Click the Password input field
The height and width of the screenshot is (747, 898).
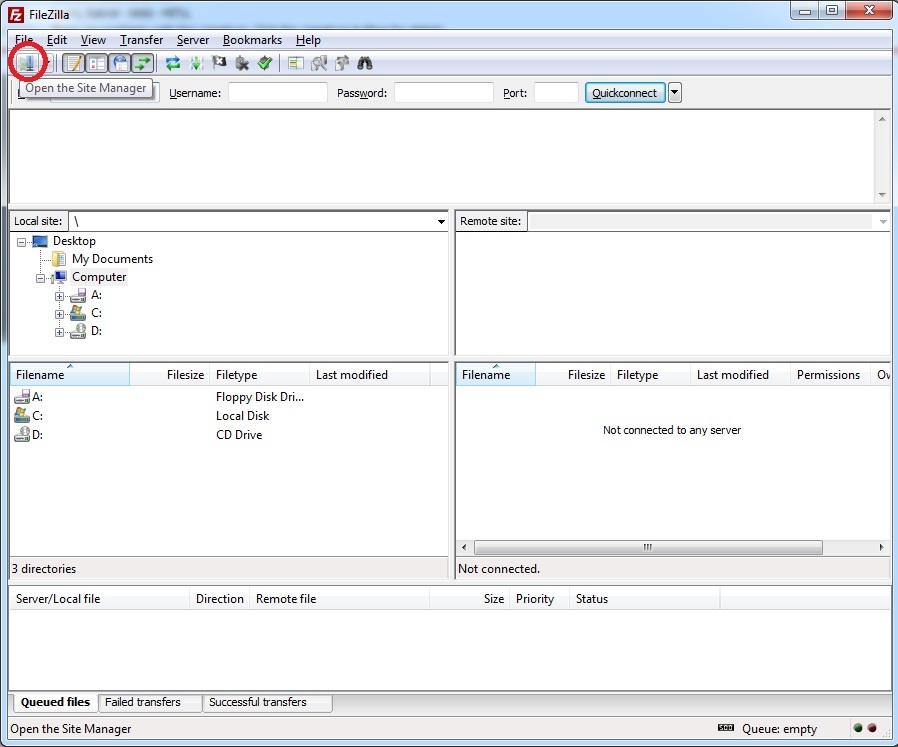(x=444, y=93)
